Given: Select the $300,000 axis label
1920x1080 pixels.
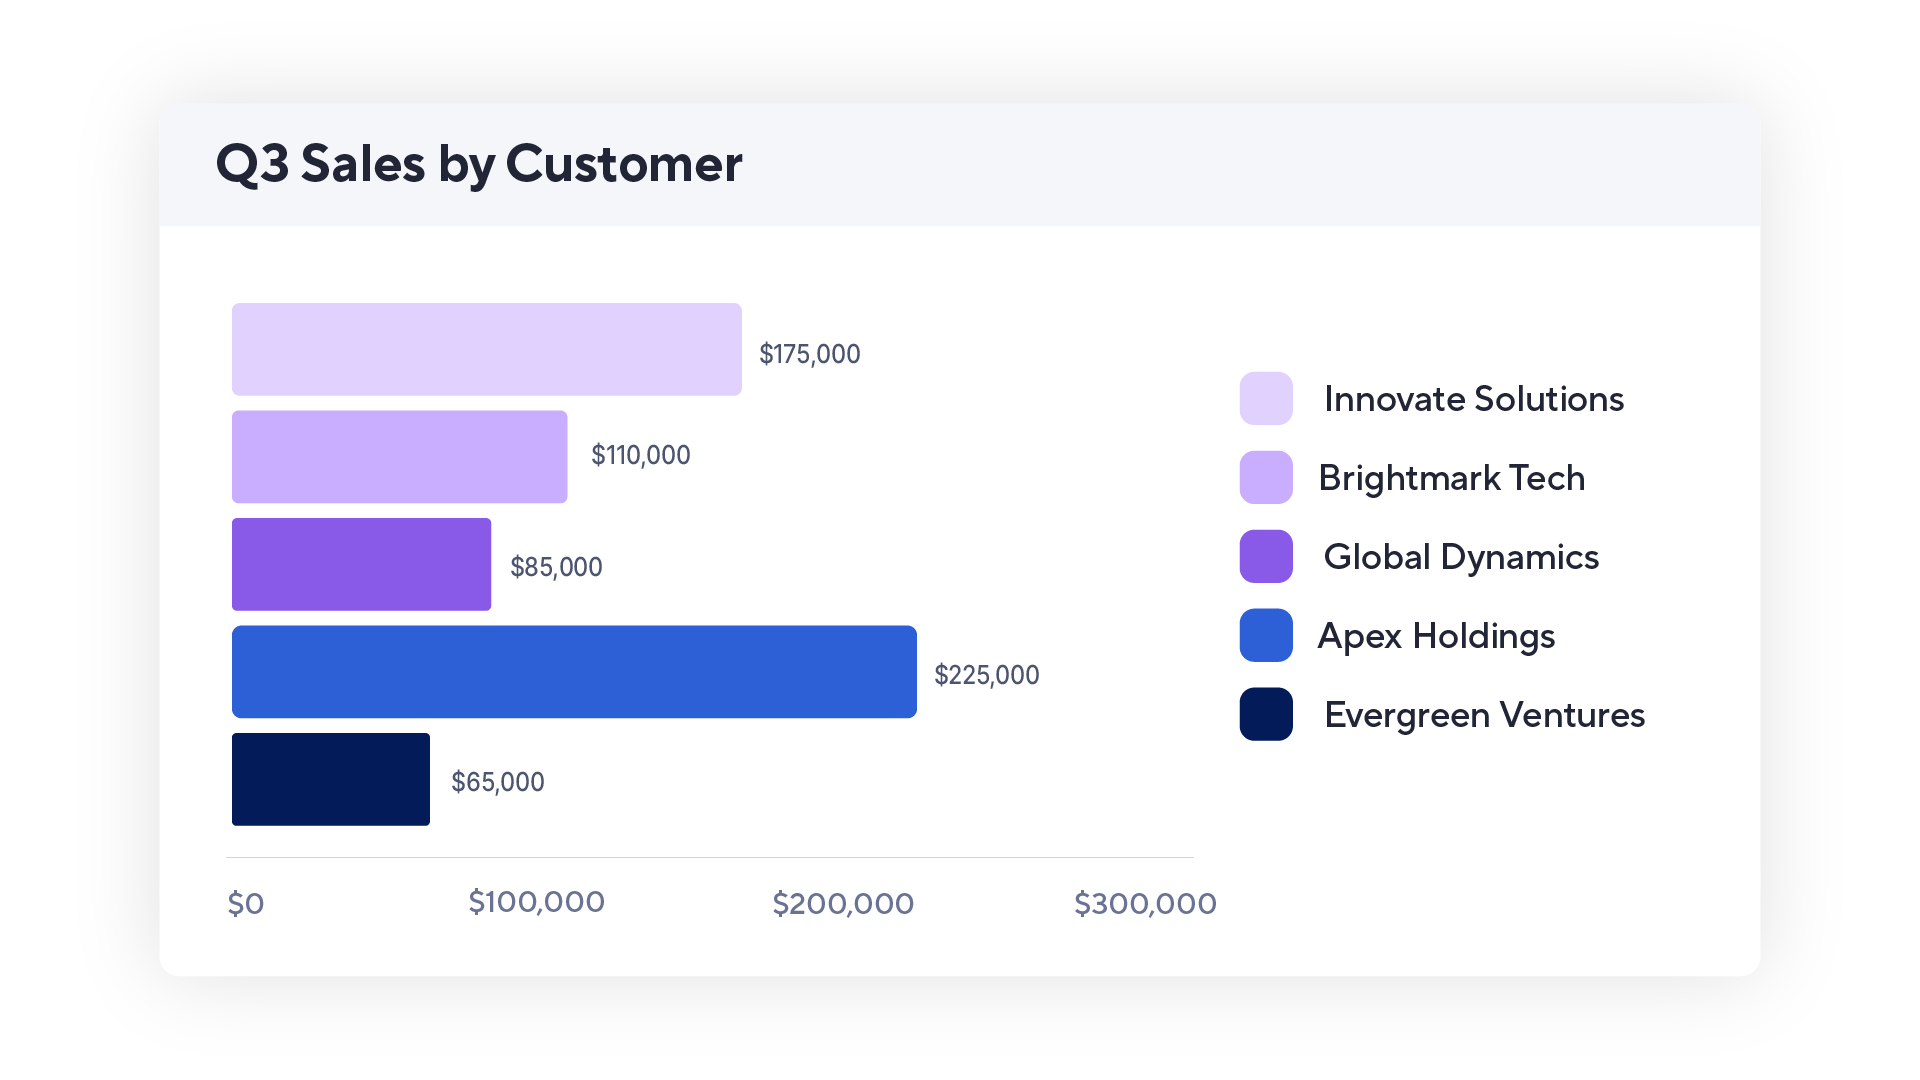Looking at the screenshot, I should pyautogui.click(x=1145, y=902).
